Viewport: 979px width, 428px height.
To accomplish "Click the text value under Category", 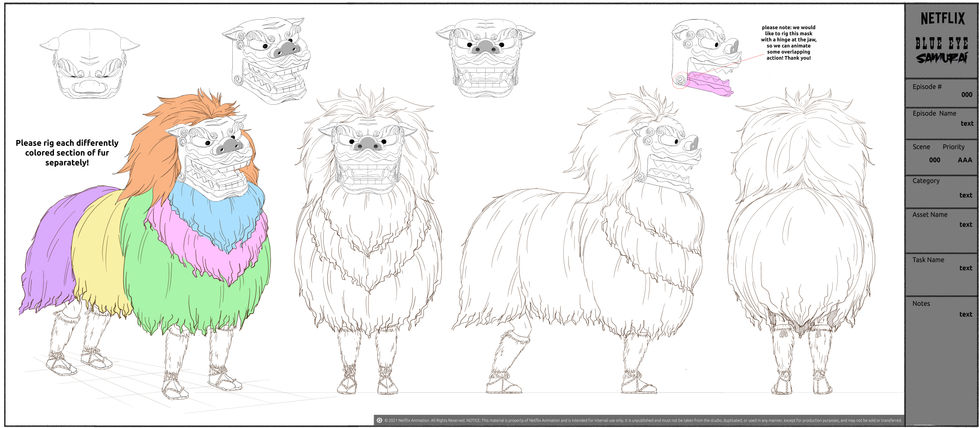I will 967,195.
